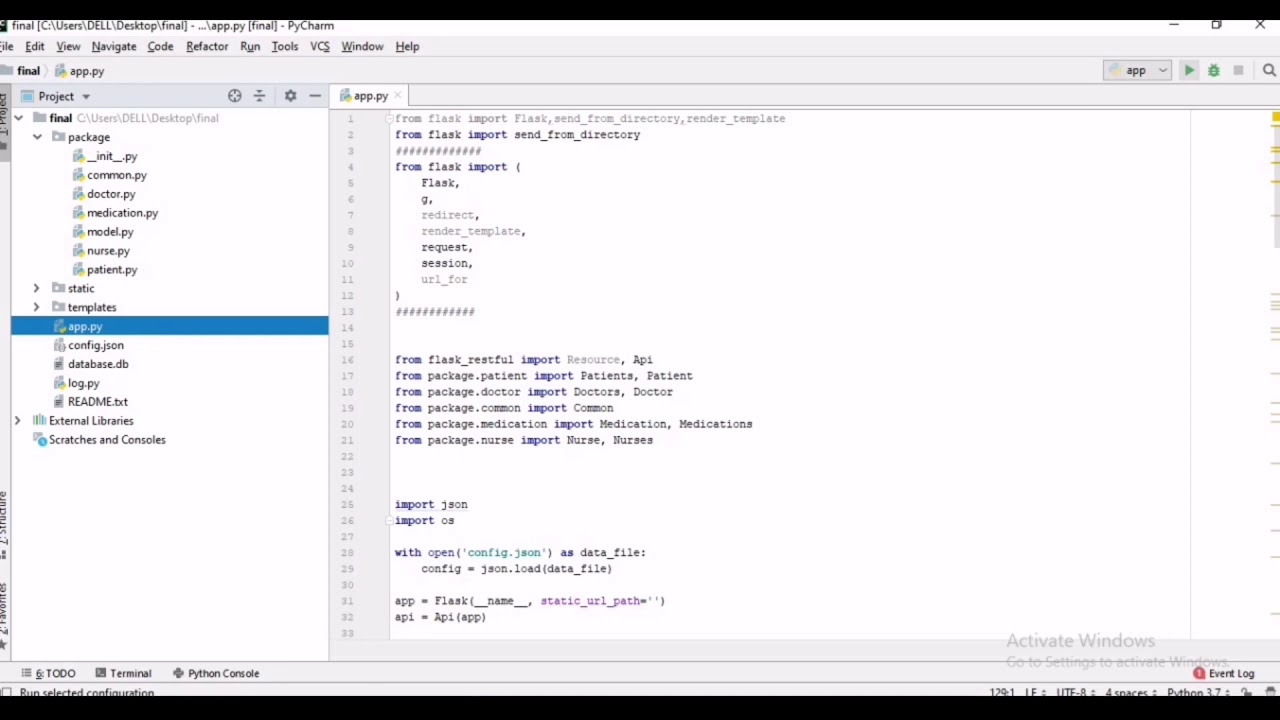Expand External Libraries node

(x=18, y=421)
